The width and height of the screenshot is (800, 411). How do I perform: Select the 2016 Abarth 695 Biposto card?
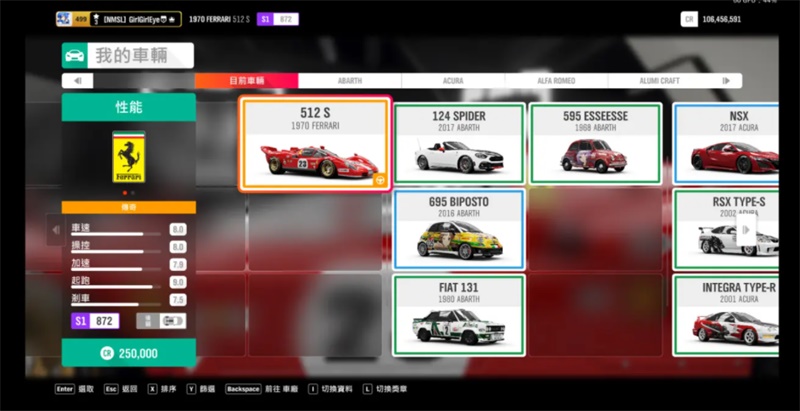point(459,229)
